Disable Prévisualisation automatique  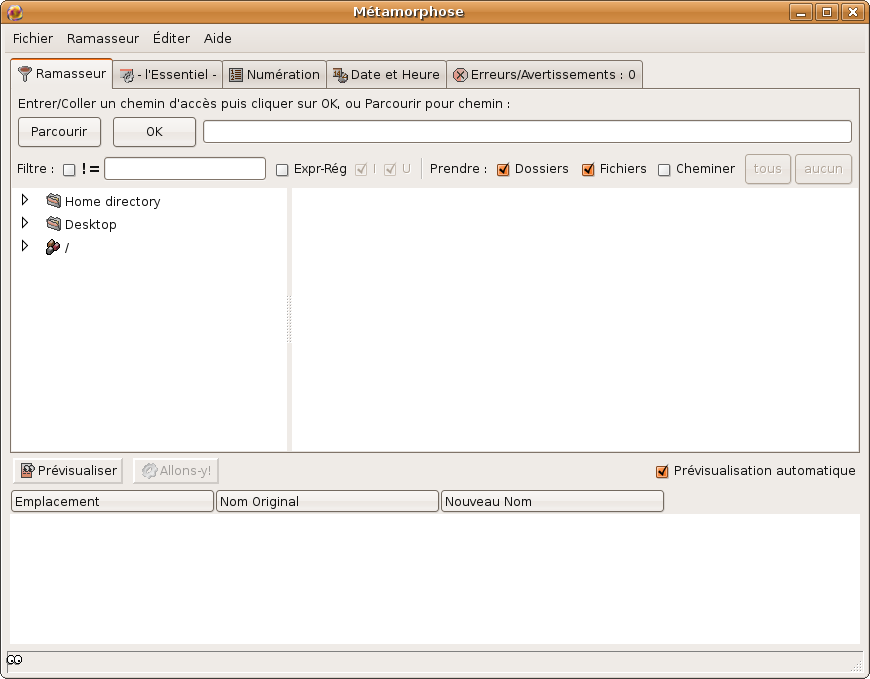point(661,472)
